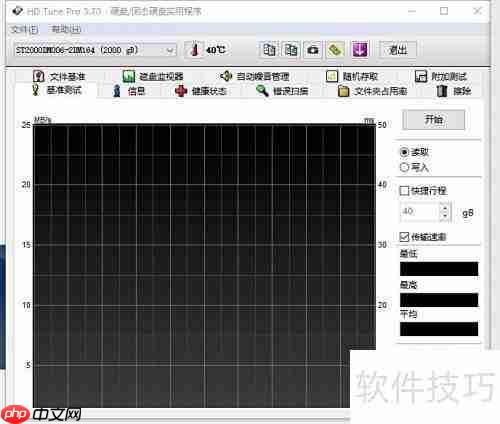Decrease short stroke size with down arrow
The image size is (500, 424).
pos(445,216)
